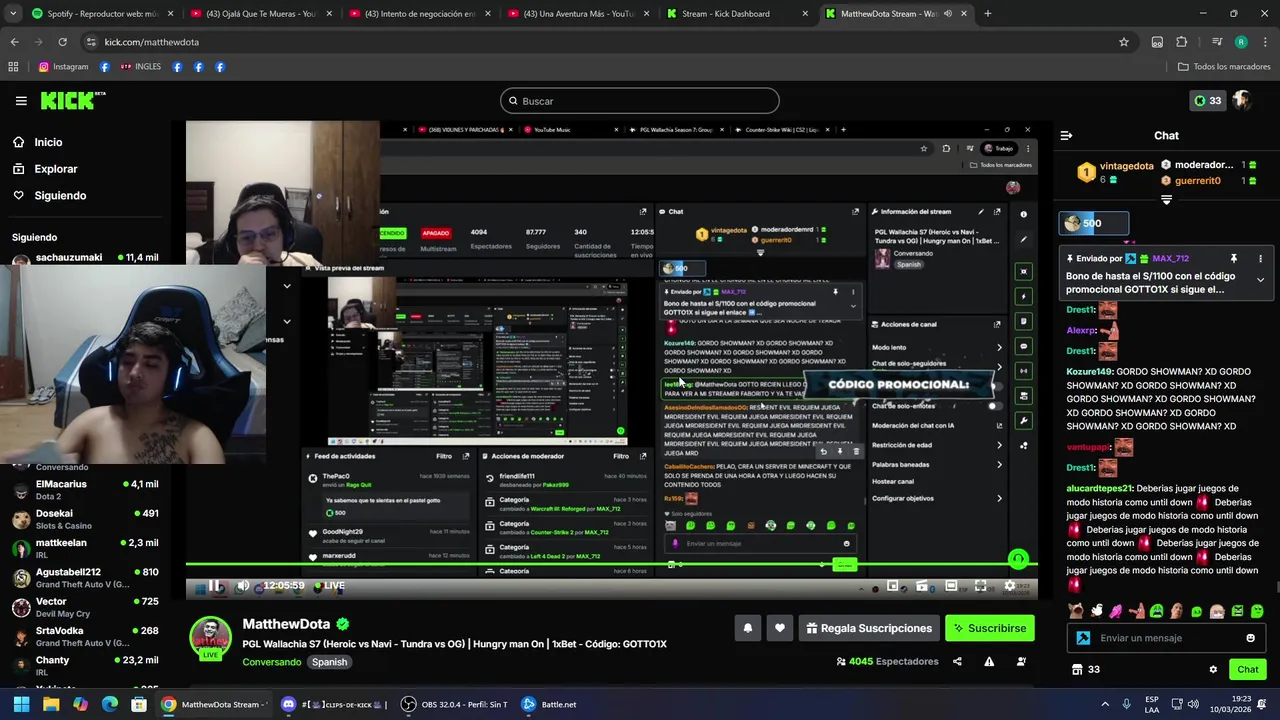Open sachauzumaki channel in sidebar
Image resolution: width=1280 pixels, height=720 pixels.
click(85, 258)
